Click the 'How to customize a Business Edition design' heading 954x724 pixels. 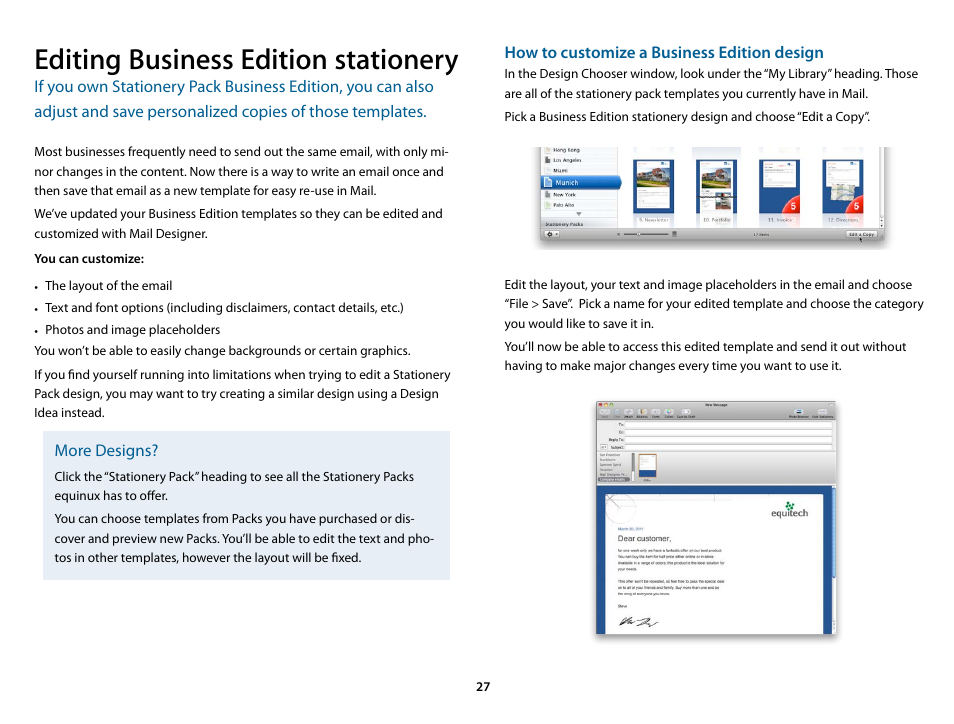(x=664, y=53)
